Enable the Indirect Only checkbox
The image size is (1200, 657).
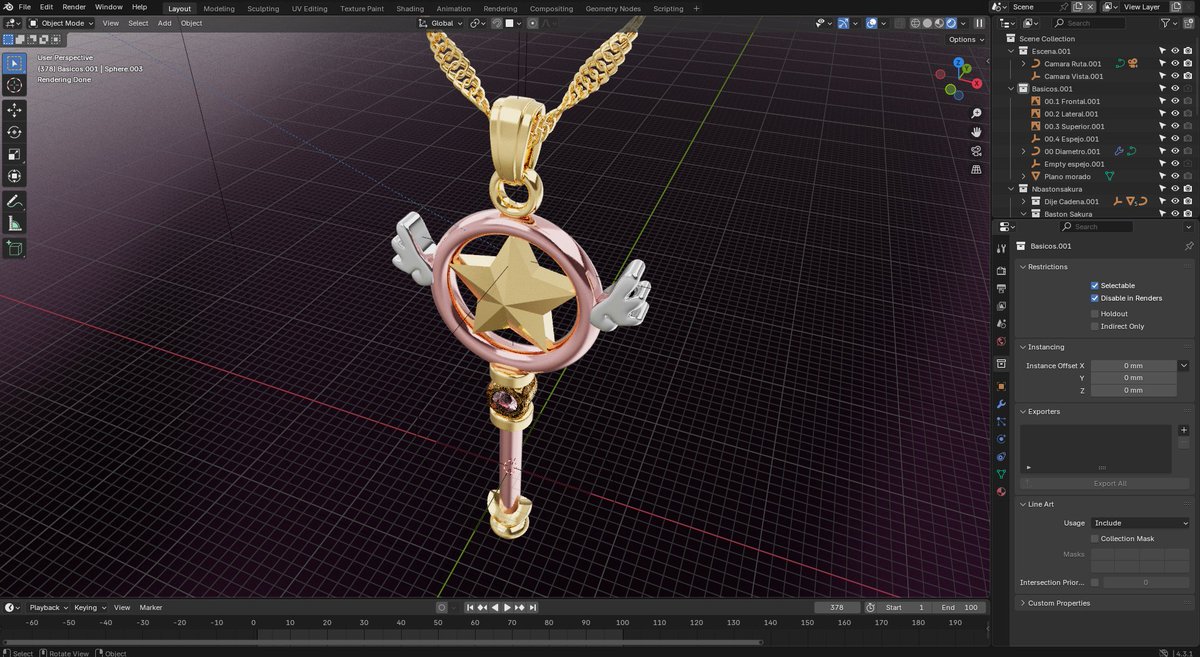click(1095, 326)
